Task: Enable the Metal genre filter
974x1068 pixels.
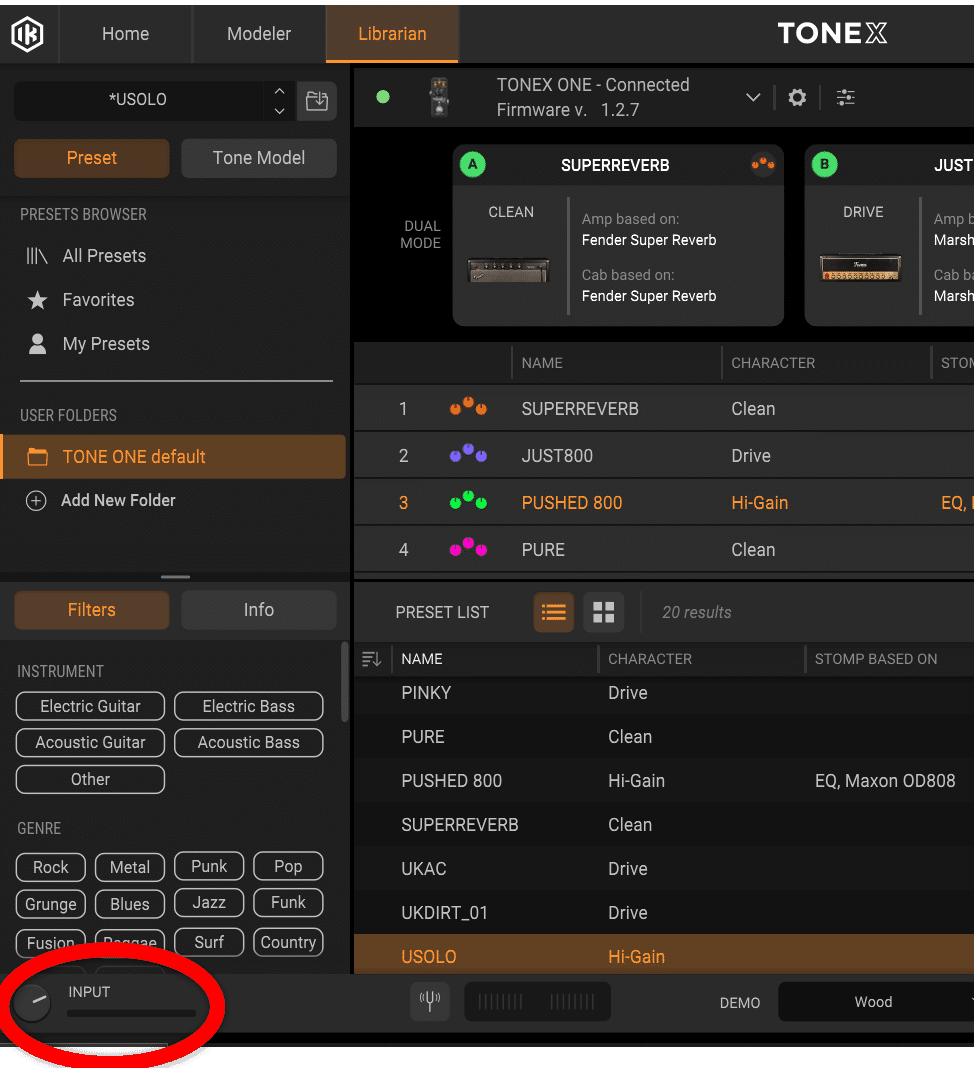Action: 129,867
